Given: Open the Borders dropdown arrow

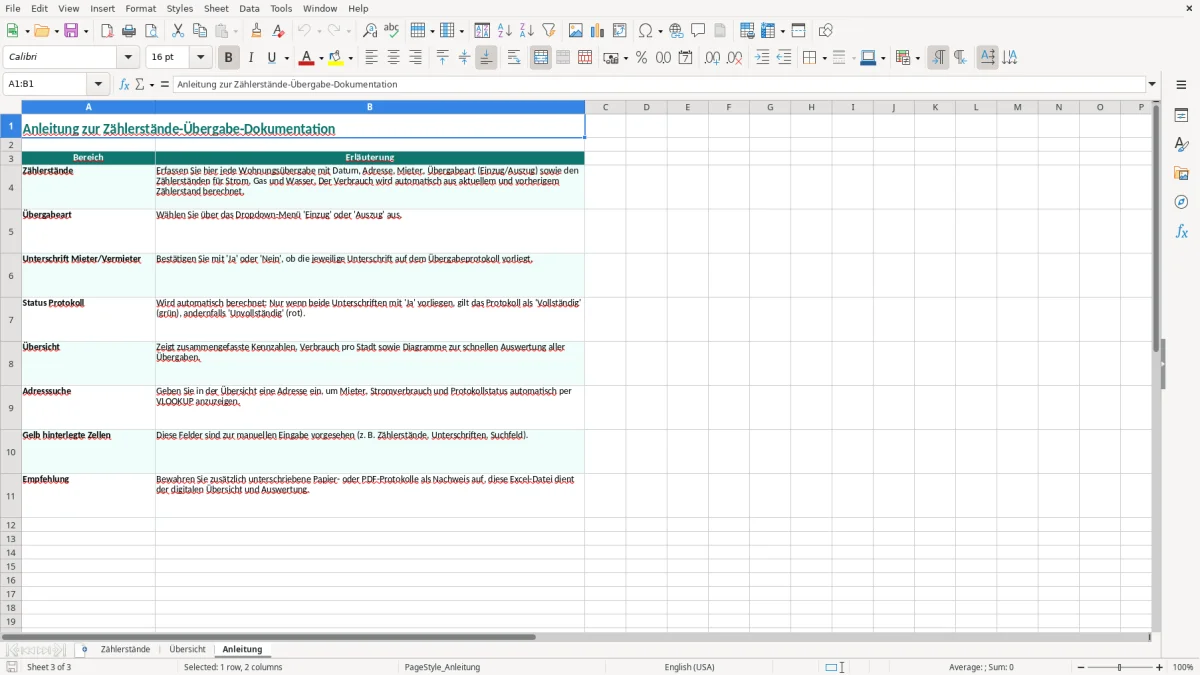Looking at the screenshot, I should pyautogui.click(x=823, y=58).
